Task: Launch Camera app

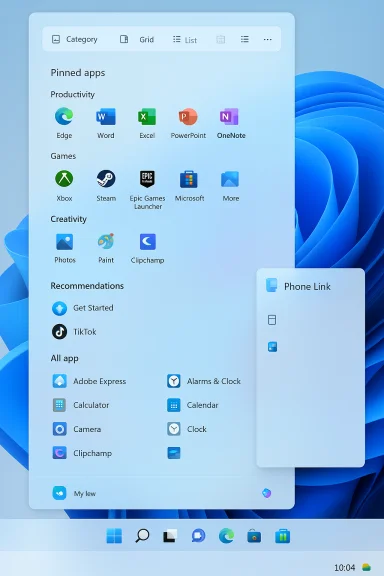Action: coord(76,429)
